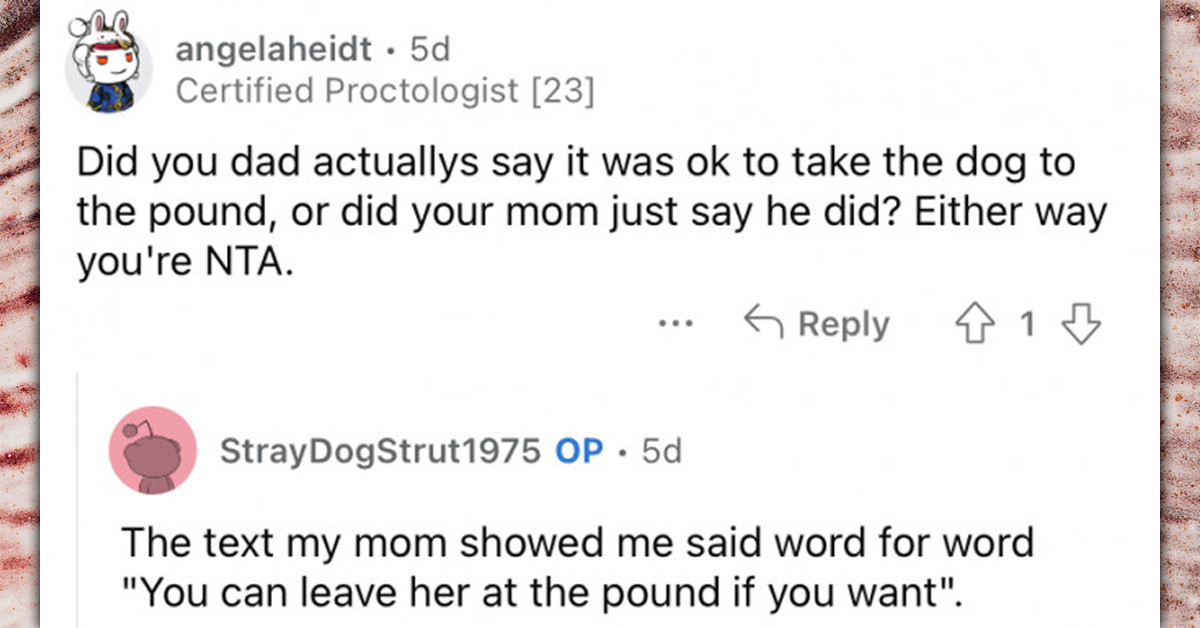The width and height of the screenshot is (1200, 628).
Task: Click the reply arrow icon
Action: pos(763,325)
